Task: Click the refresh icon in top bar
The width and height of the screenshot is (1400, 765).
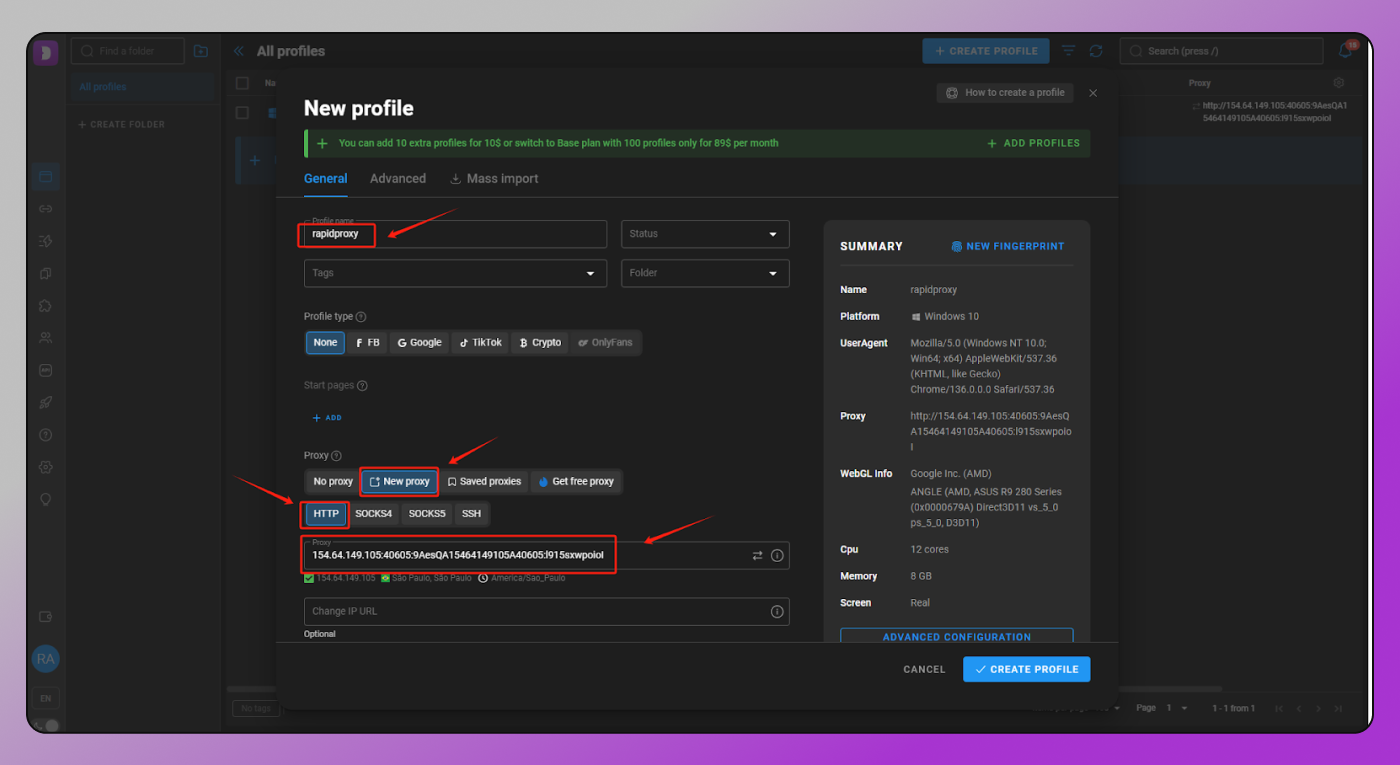Action: [1096, 51]
